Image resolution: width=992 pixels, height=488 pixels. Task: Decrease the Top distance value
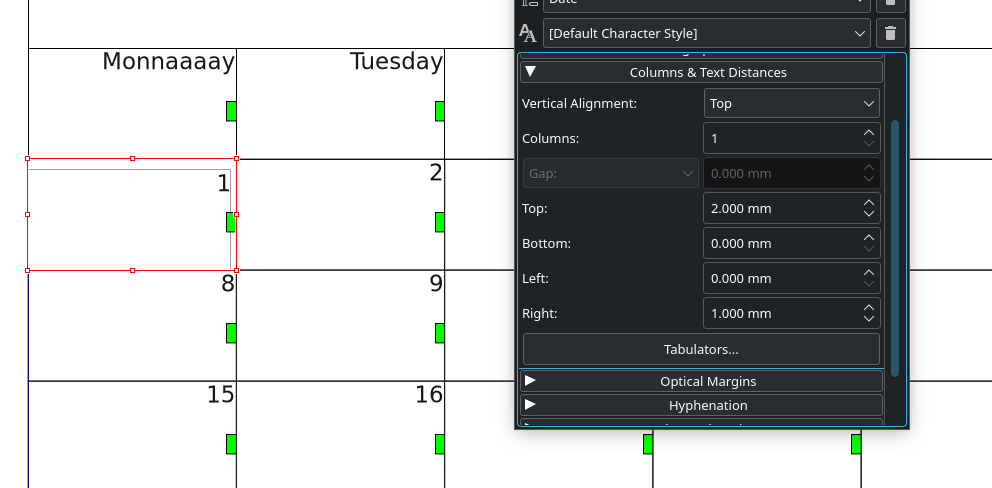868,214
